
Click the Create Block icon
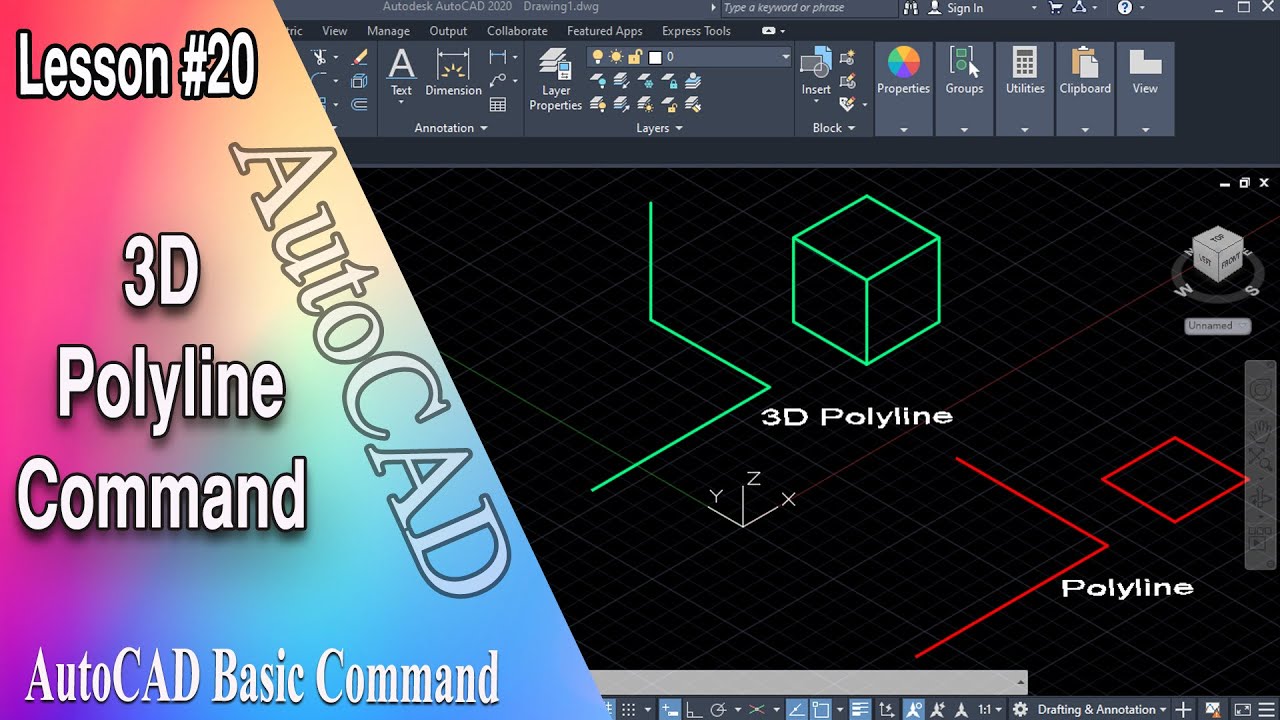(847, 57)
